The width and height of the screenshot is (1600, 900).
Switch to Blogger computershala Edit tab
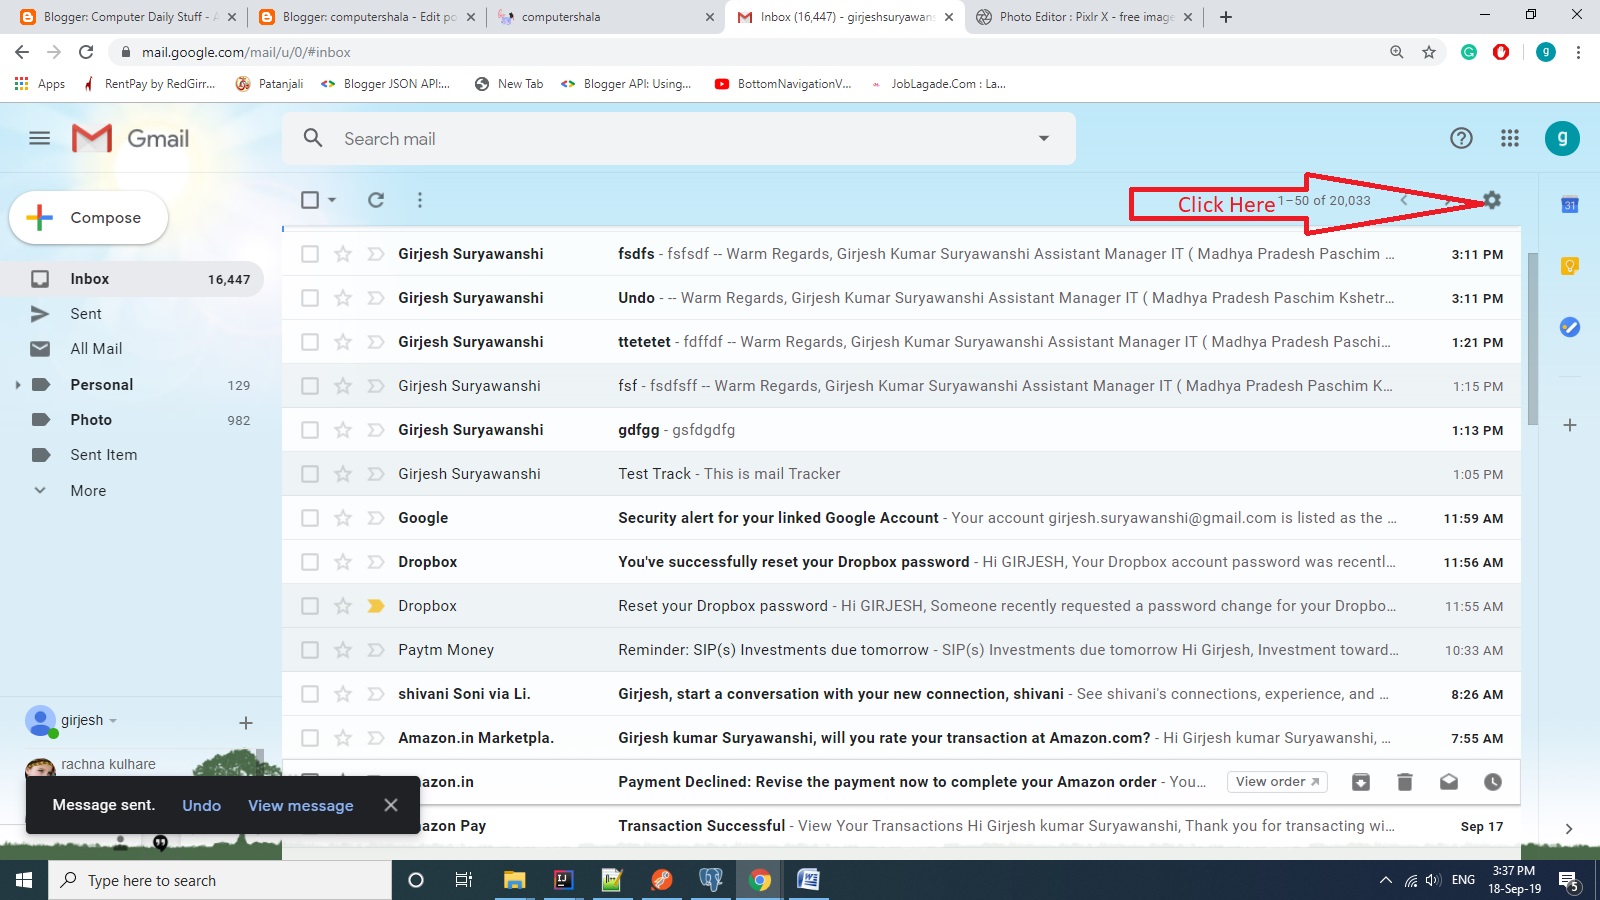point(368,17)
